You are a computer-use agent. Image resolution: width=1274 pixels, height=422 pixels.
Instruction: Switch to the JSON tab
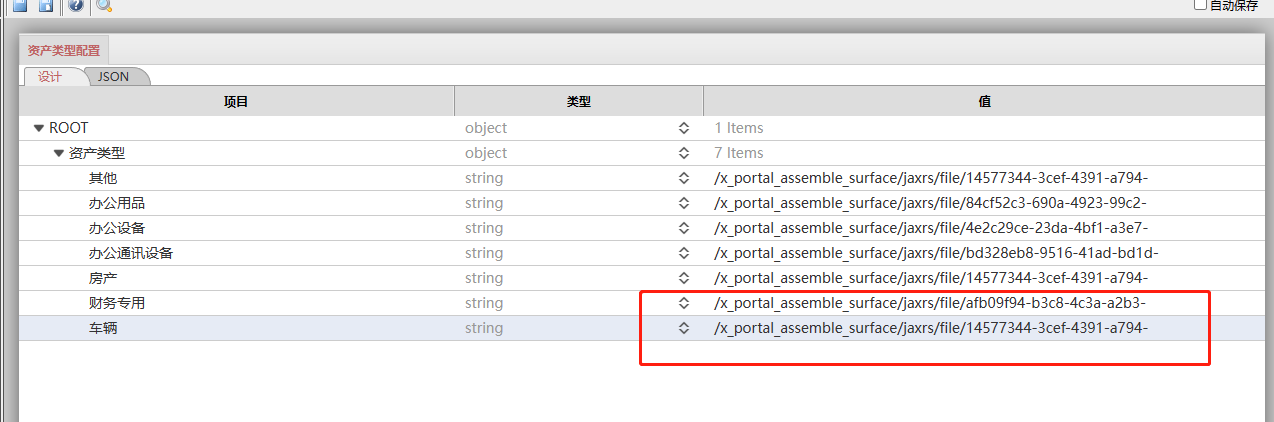114,76
